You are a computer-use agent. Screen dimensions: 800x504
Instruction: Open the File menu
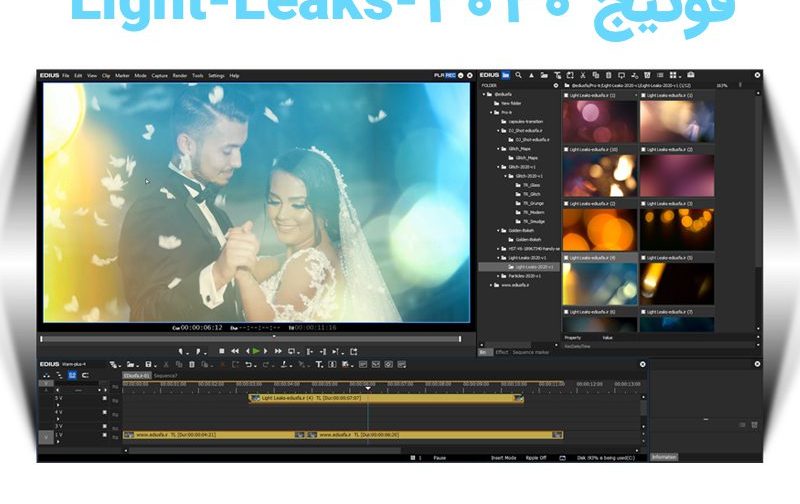click(x=66, y=75)
